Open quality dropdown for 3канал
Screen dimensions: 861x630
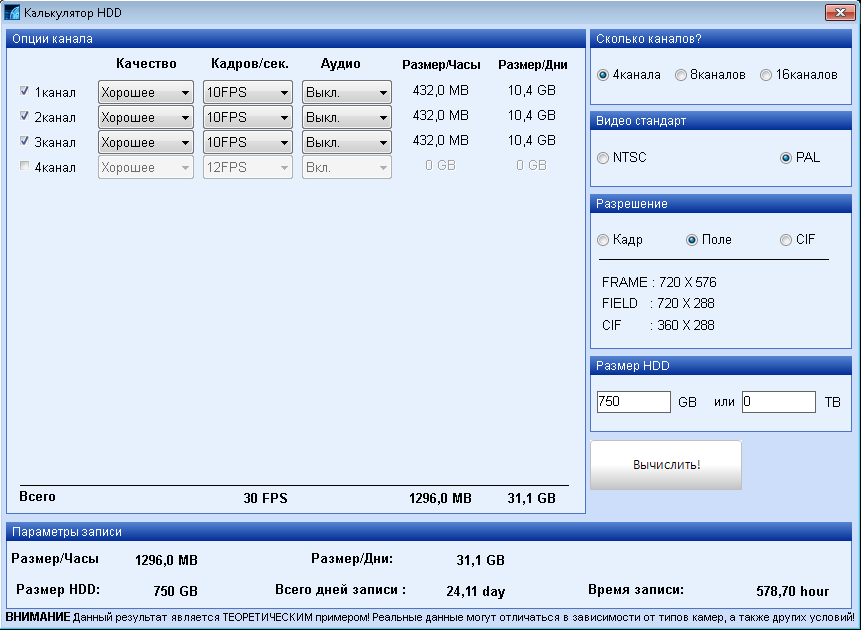click(146, 142)
